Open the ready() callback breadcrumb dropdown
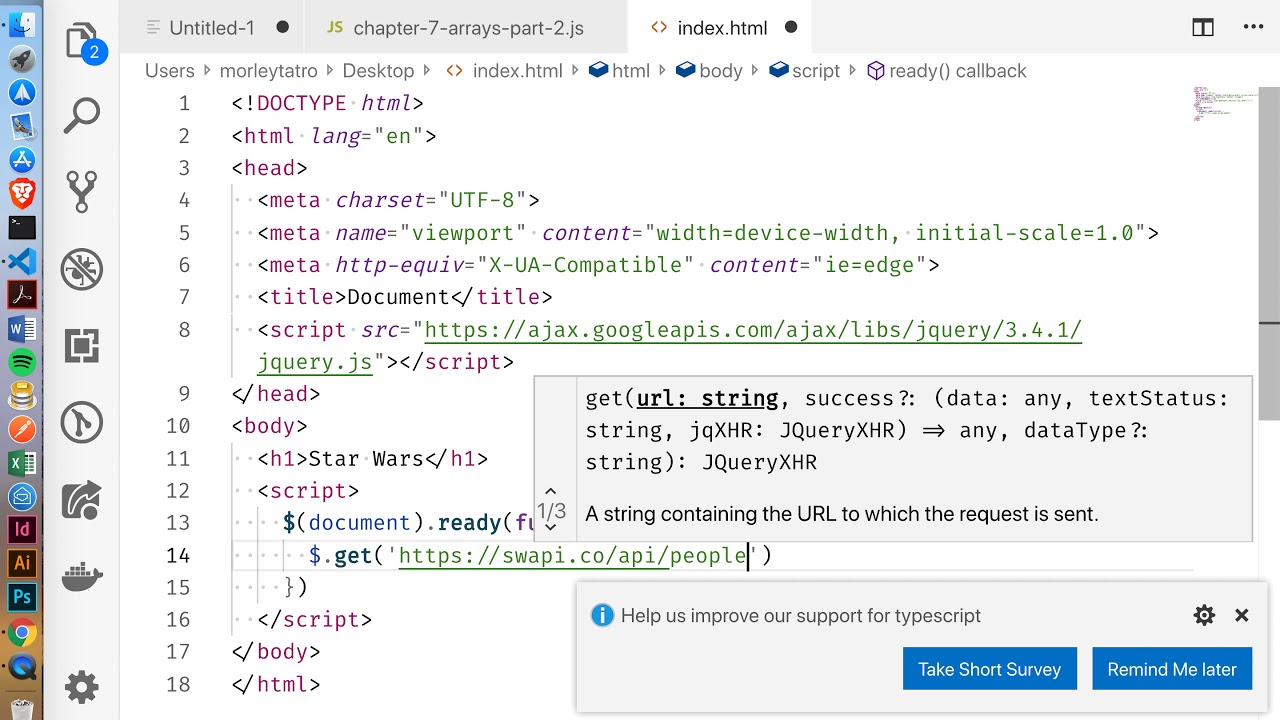The height and width of the screenshot is (720, 1280). [946, 71]
